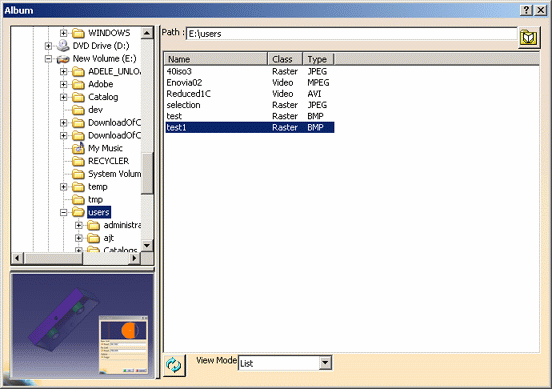This screenshot has width=552, height=389.
Task: Click the question mark help button
Action: click(x=526, y=10)
